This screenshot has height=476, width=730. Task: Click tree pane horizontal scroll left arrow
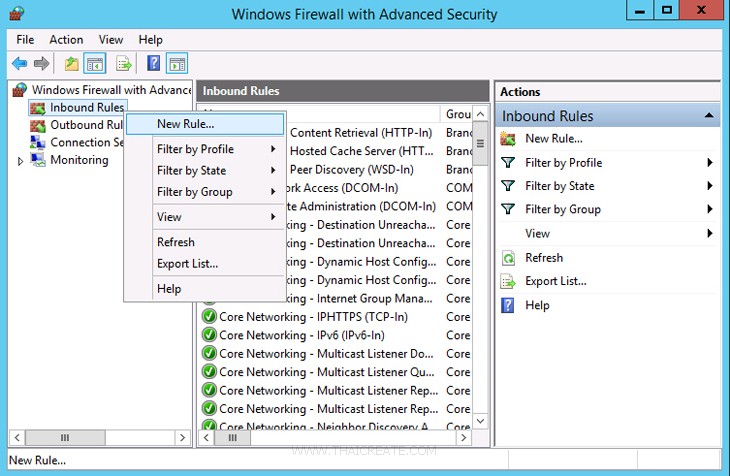17,437
